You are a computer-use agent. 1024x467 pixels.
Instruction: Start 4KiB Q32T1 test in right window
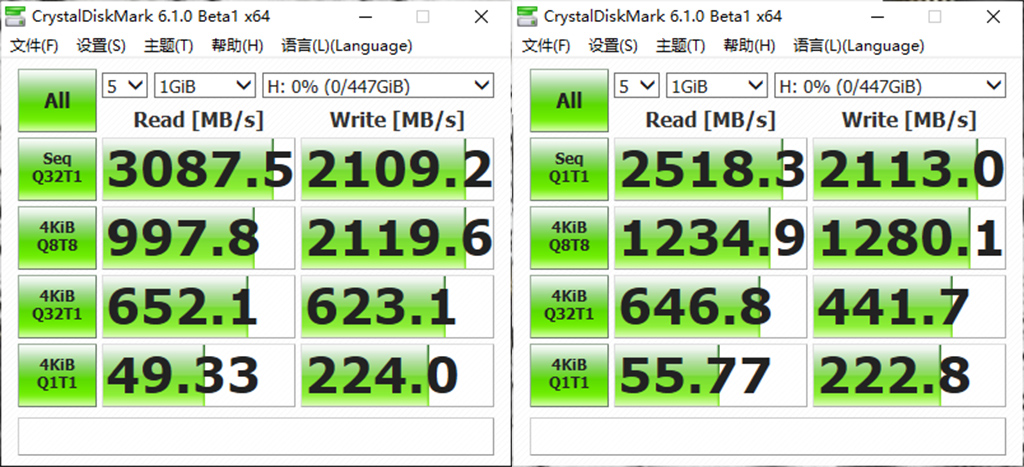569,306
